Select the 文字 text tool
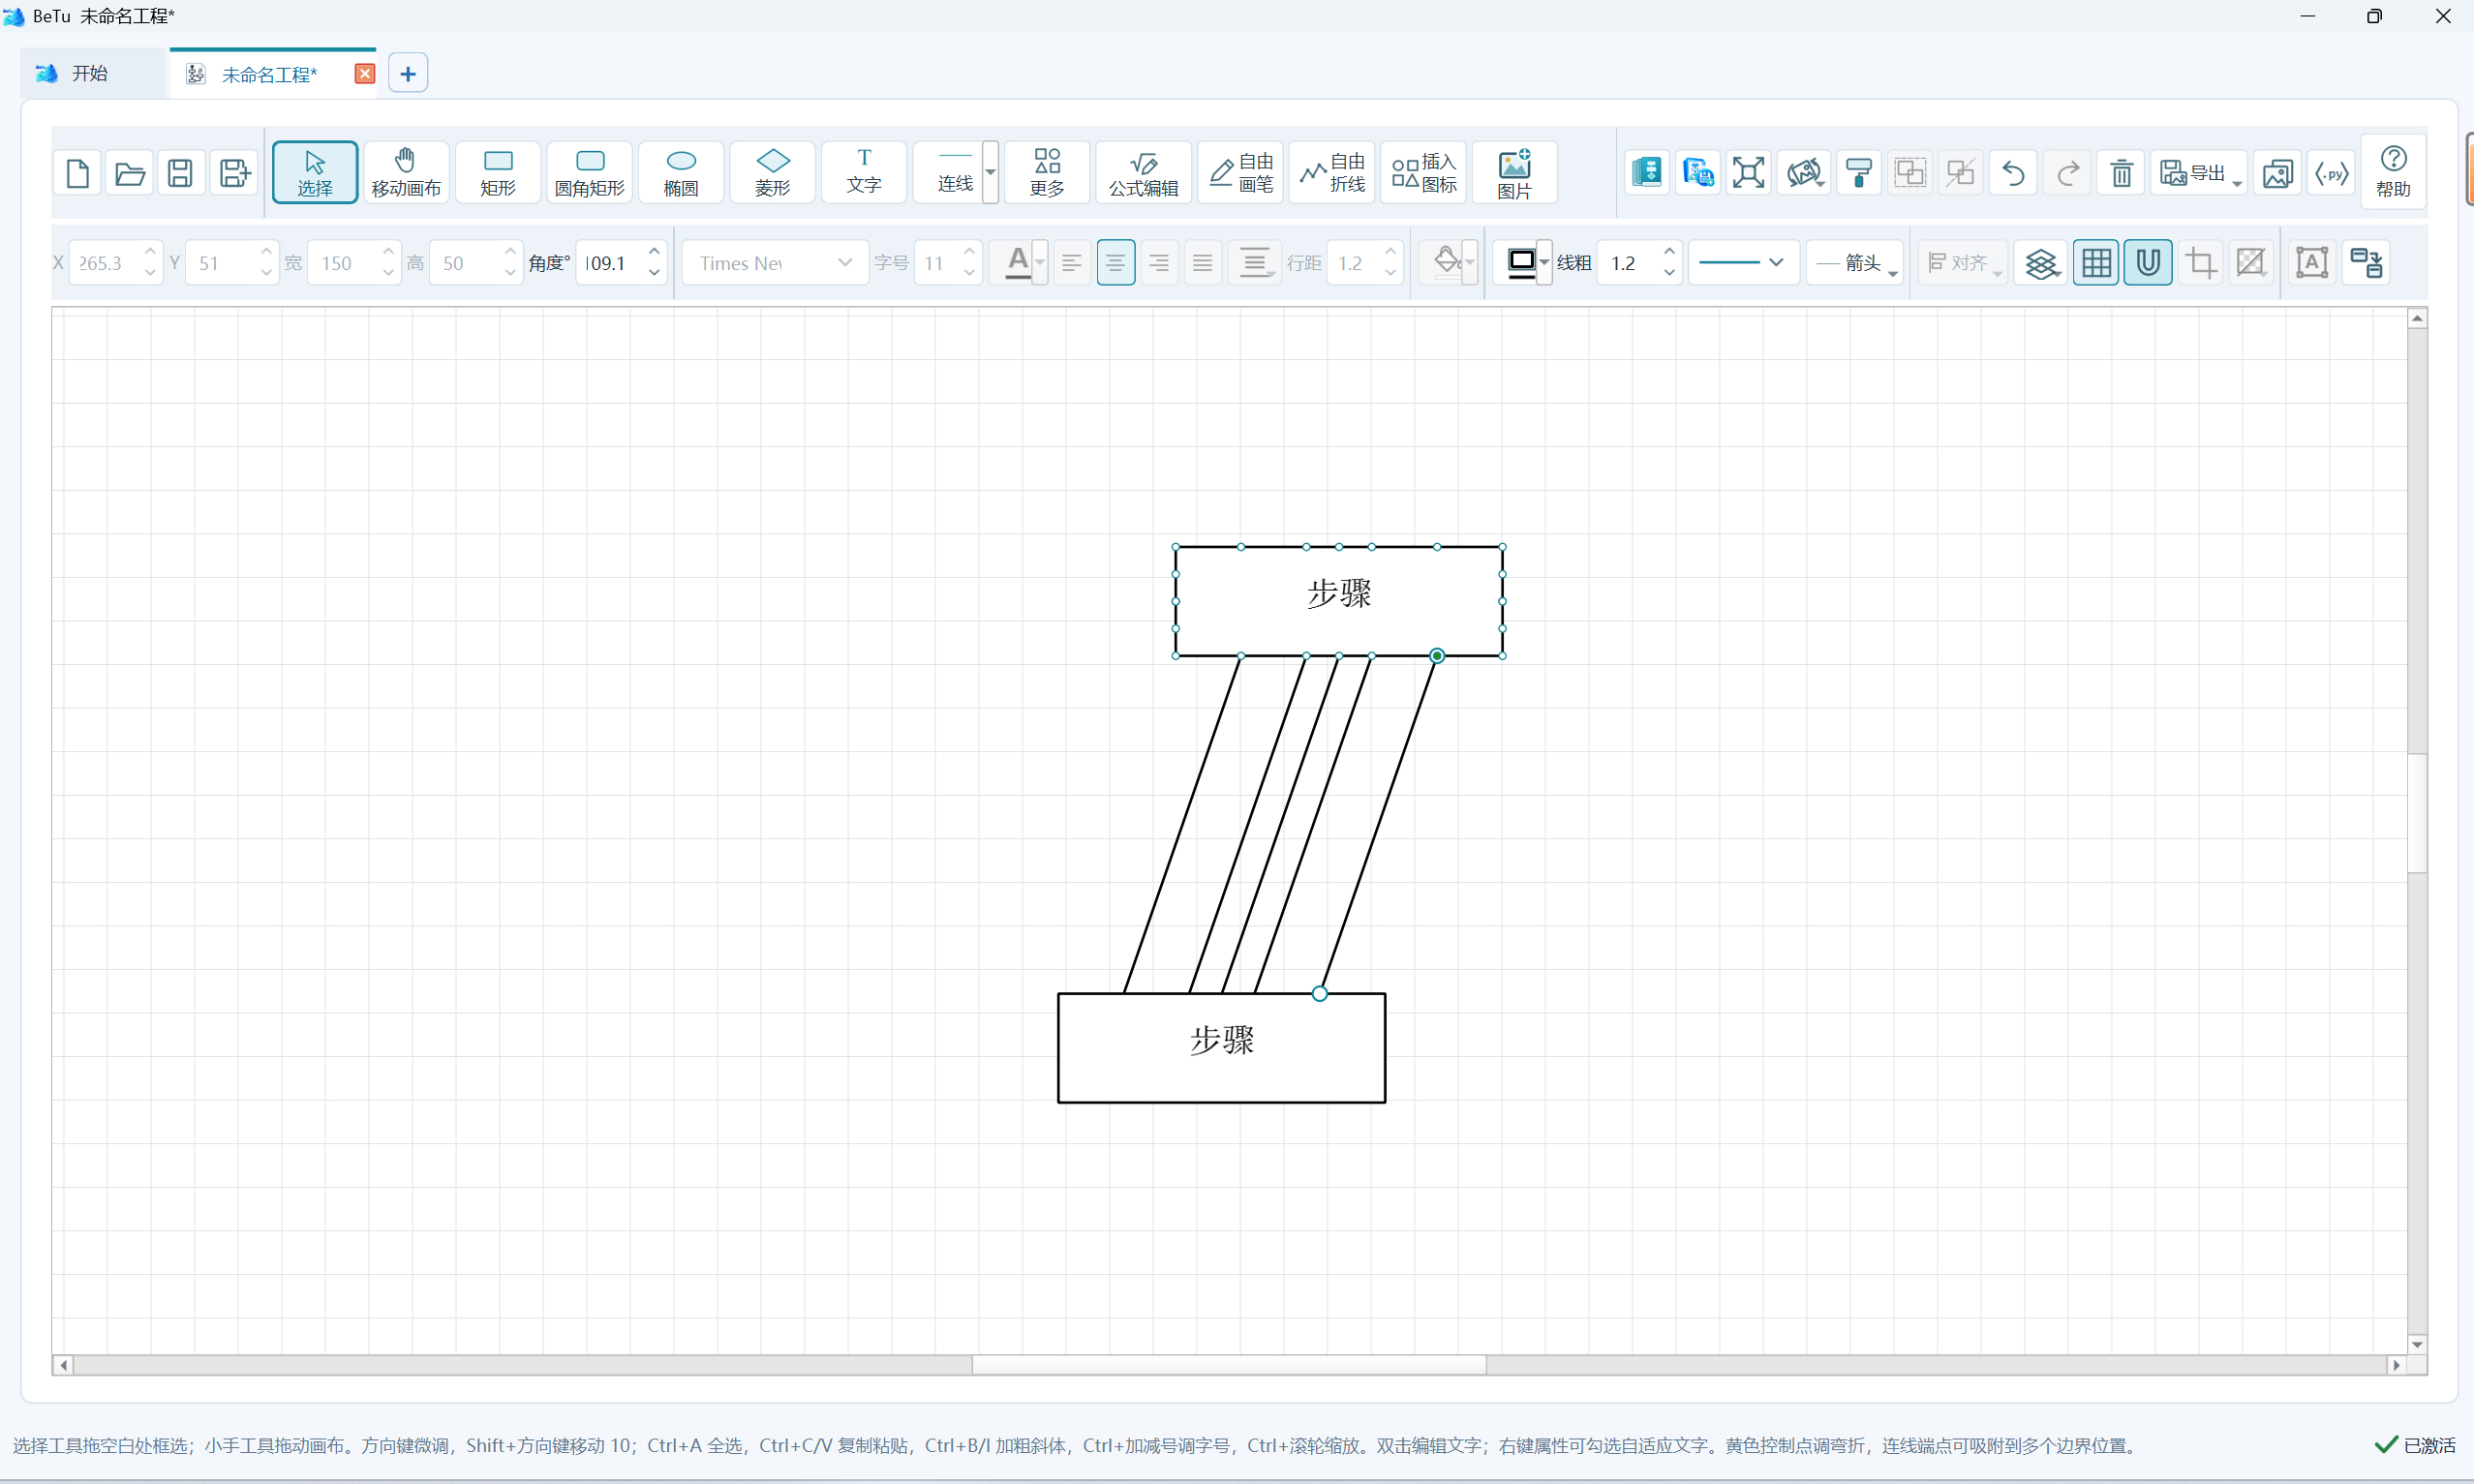 [864, 173]
